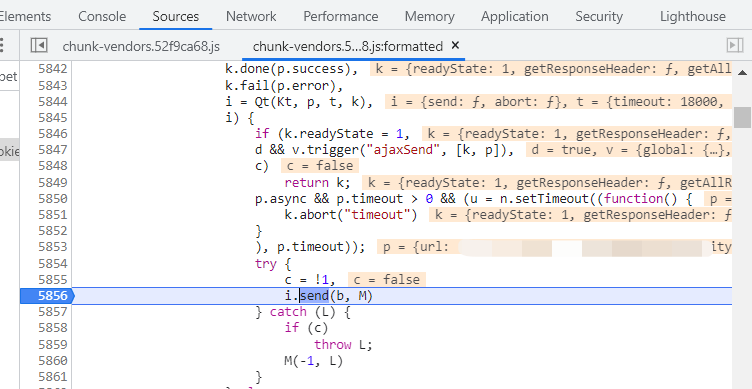Go to the Security tab
The image size is (752, 389).
tap(599, 16)
